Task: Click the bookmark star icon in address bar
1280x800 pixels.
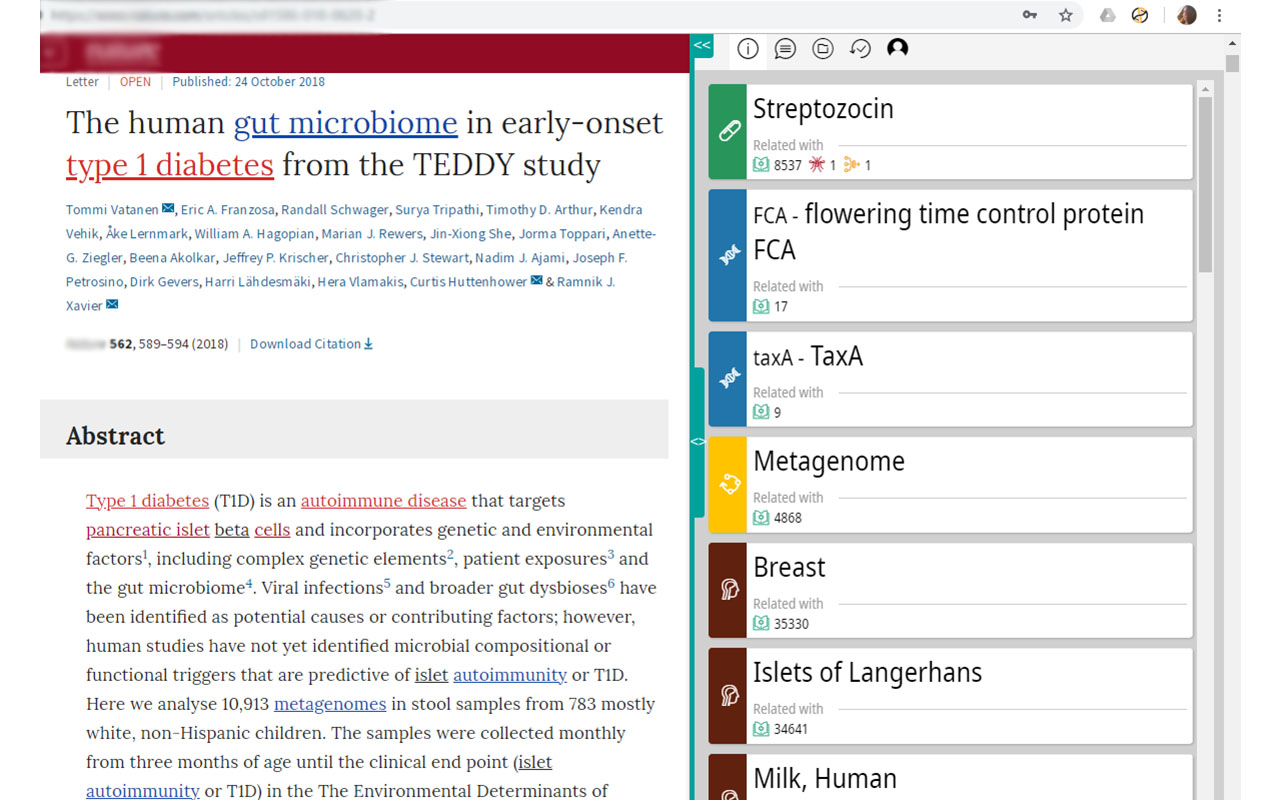Action: pyautogui.click(x=1066, y=15)
